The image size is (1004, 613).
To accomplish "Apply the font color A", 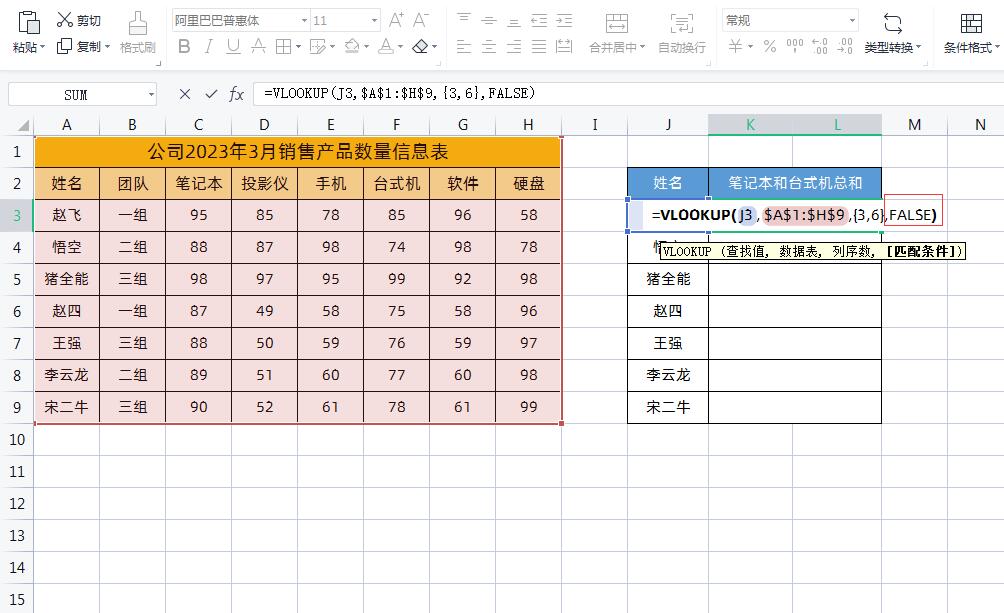I will tap(386, 46).
